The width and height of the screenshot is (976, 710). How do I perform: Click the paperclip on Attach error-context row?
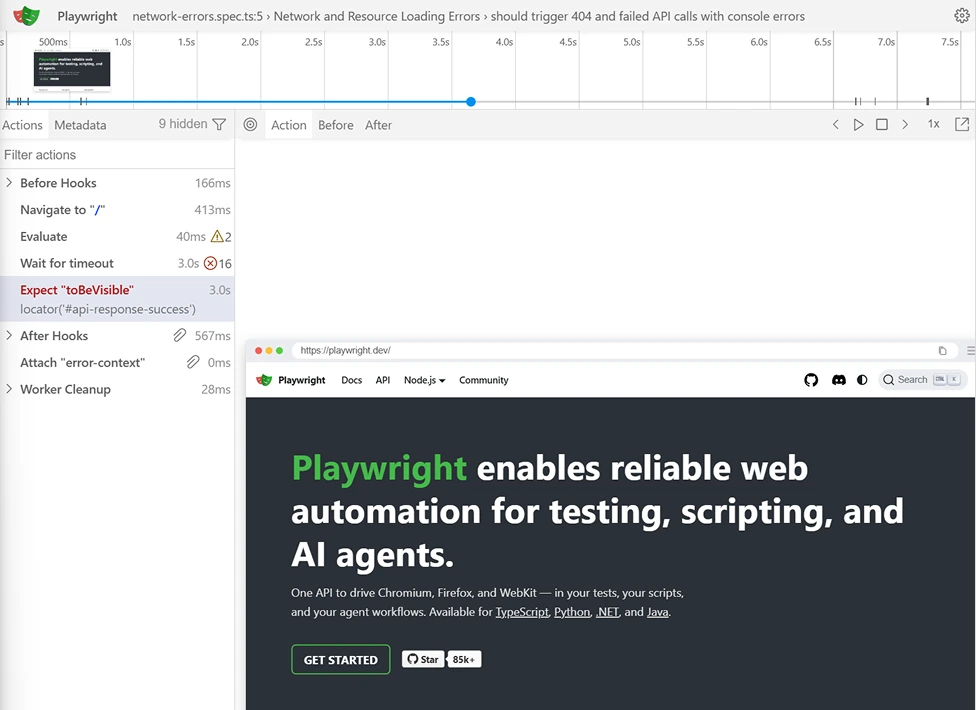(x=193, y=362)
